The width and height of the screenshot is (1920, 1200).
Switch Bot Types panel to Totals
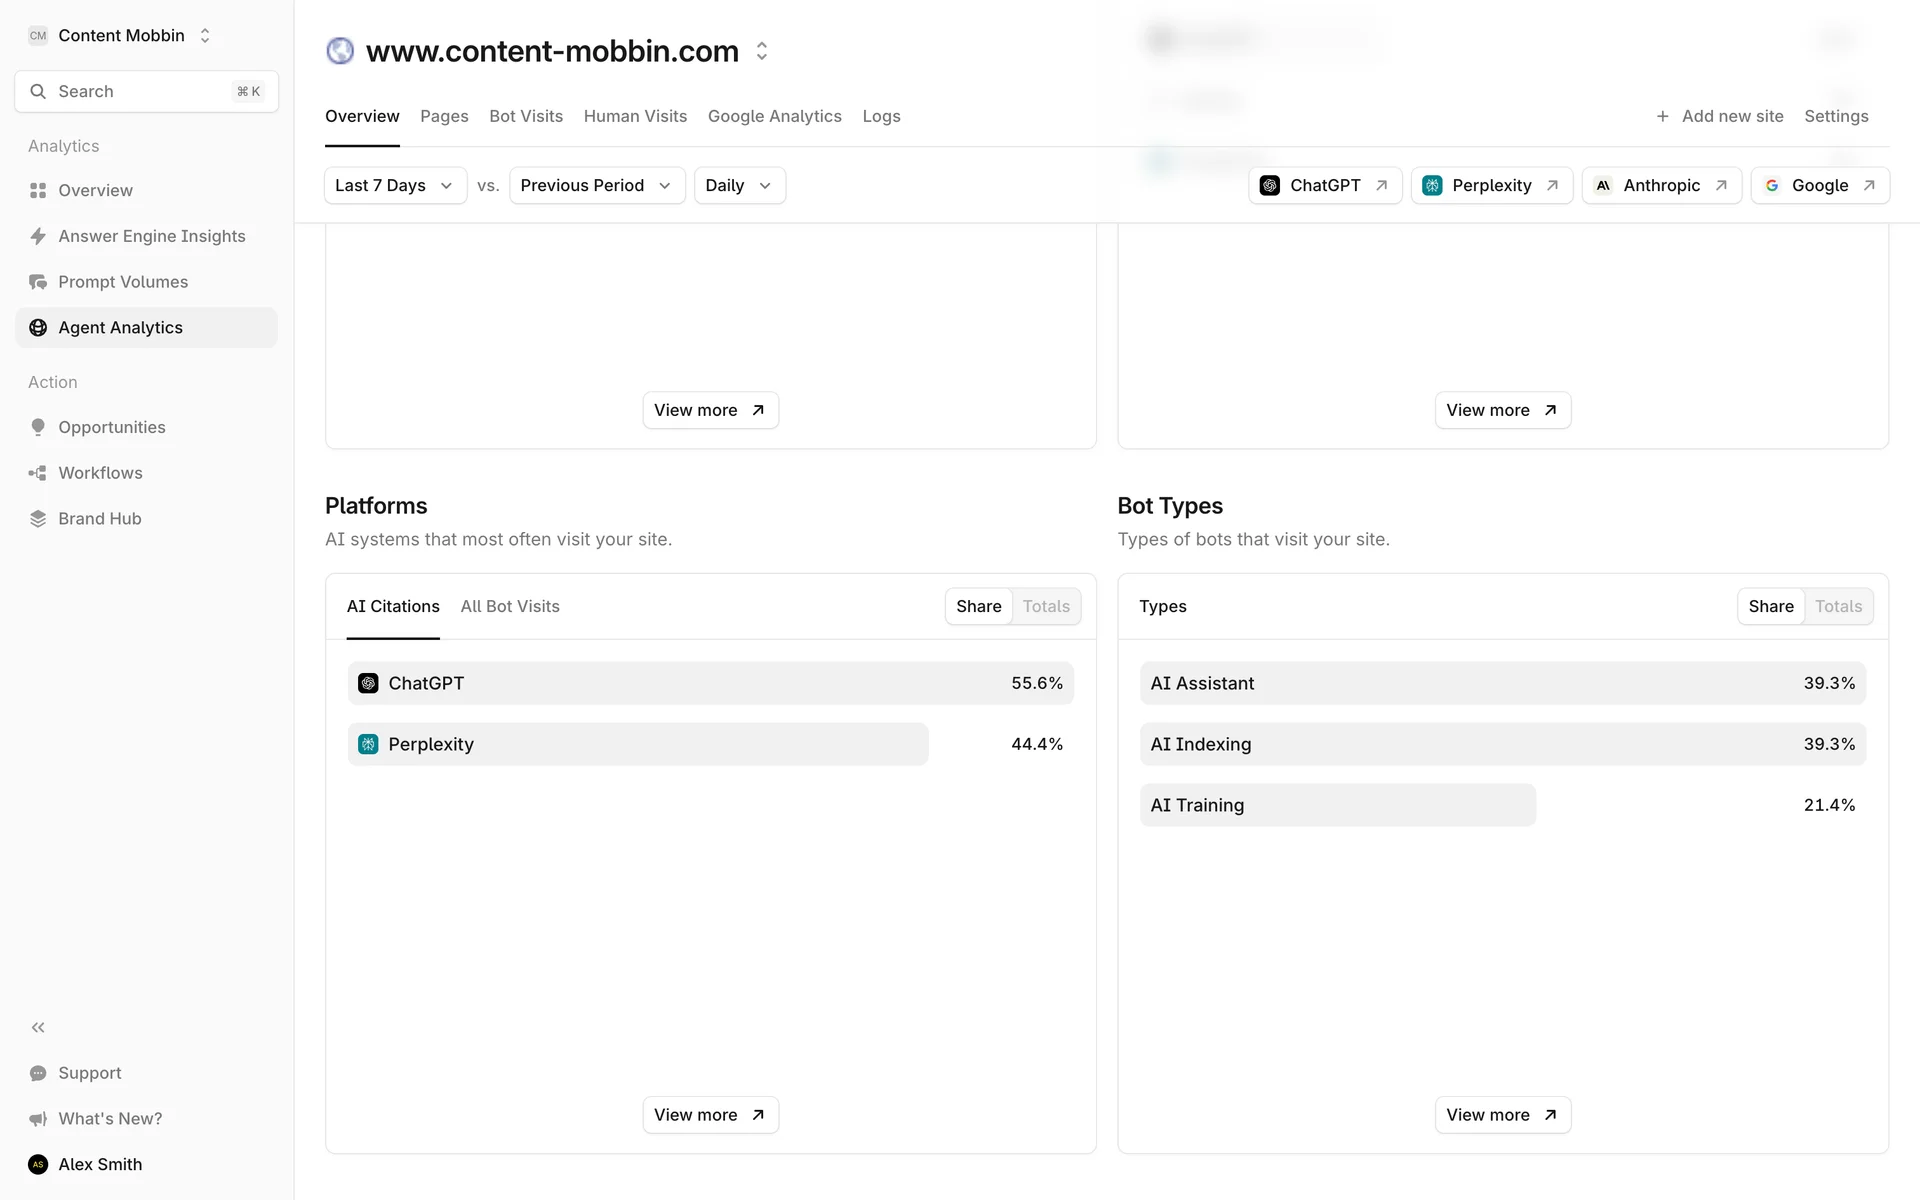click(1838, 606)
